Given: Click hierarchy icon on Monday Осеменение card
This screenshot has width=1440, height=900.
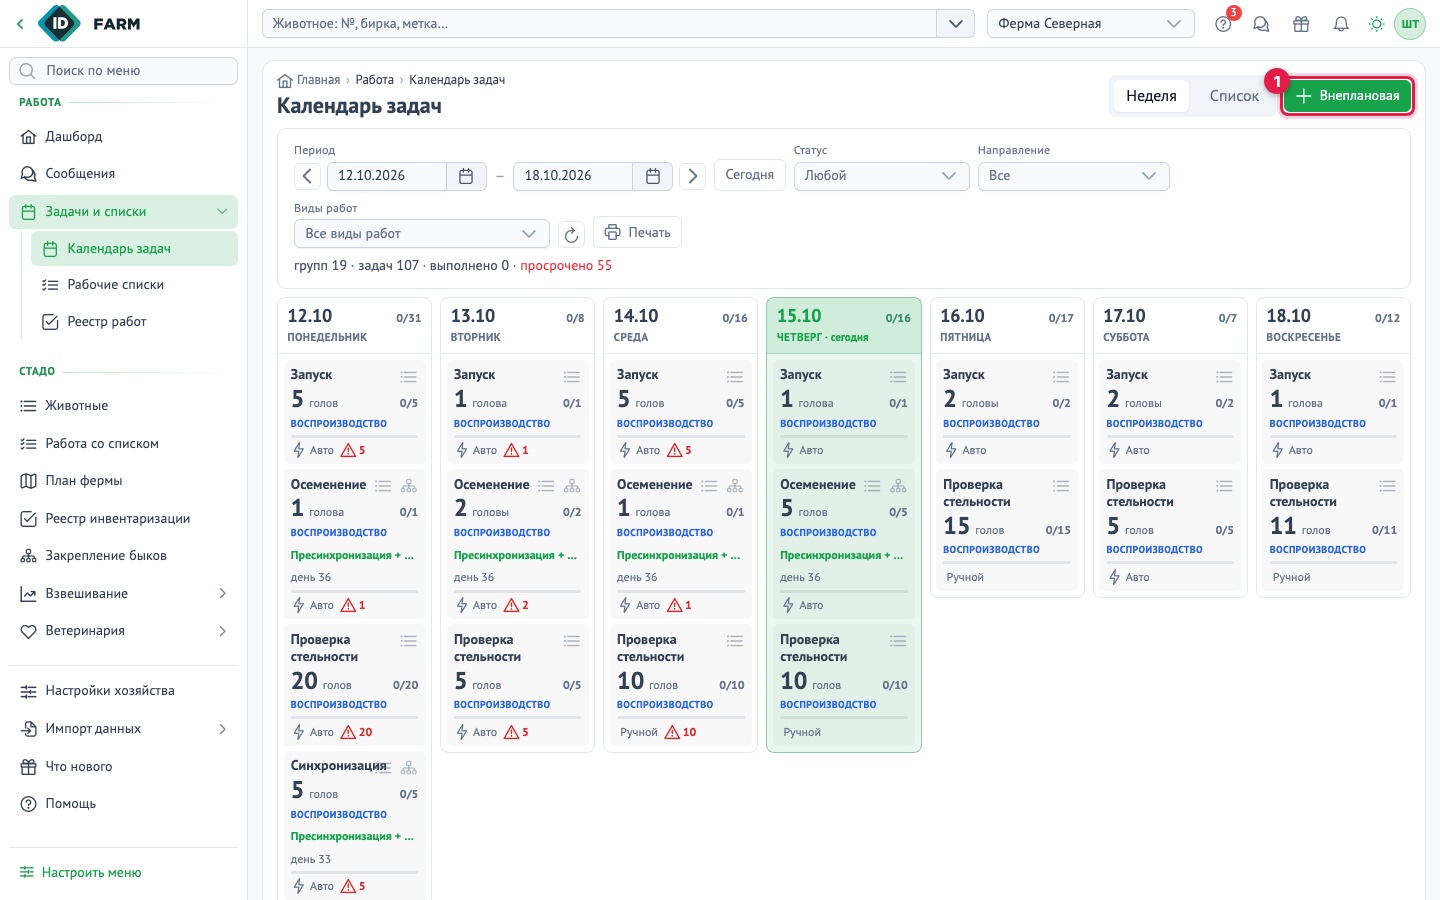Looking at the screenshot, I should (409, 486).
